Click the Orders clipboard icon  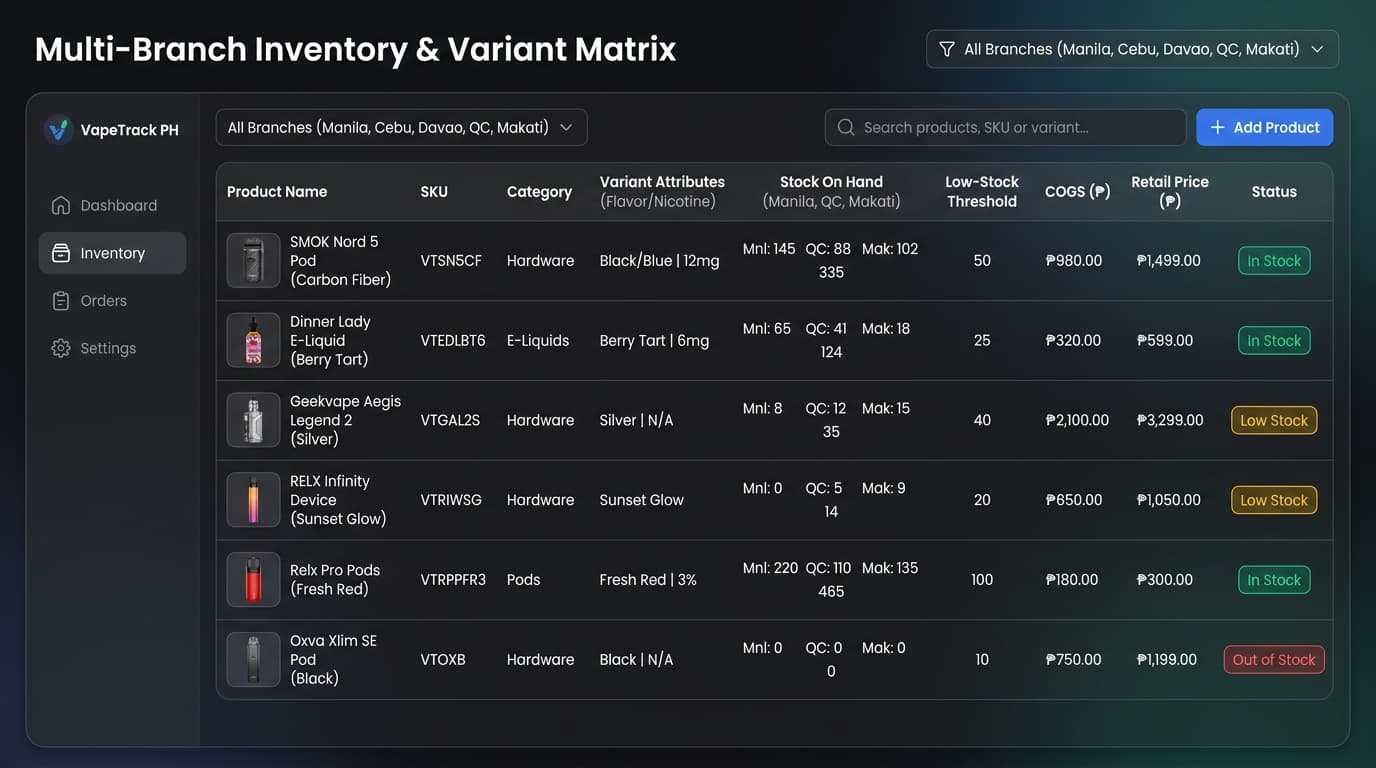(61, 301)
